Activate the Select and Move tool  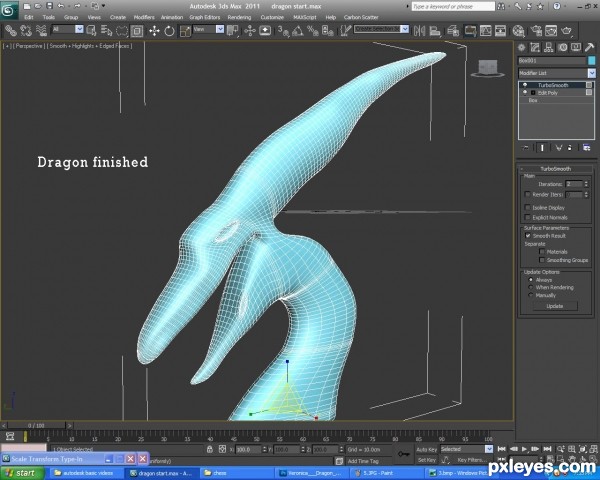click(154, 31)
